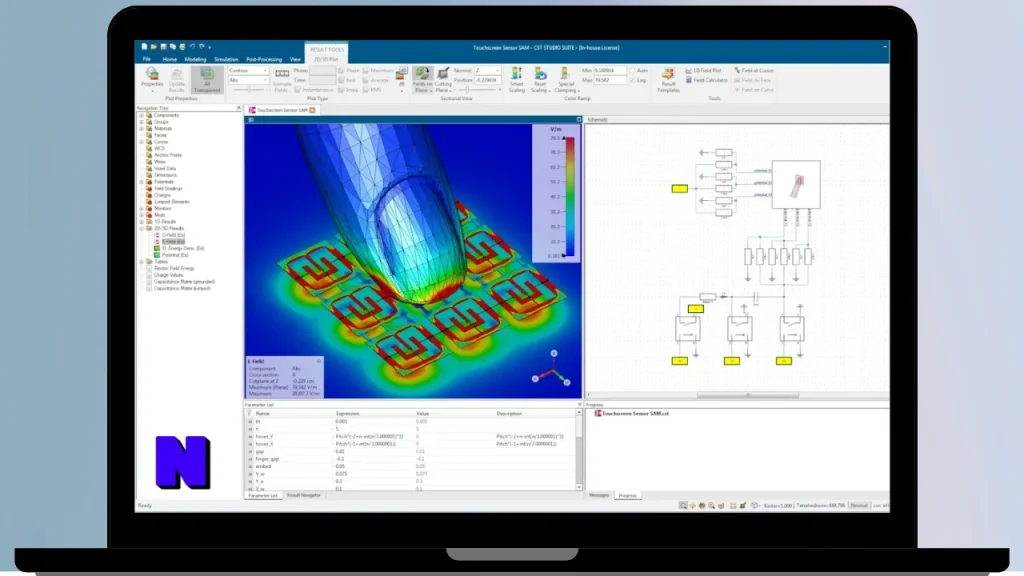This screenshot has width=1024, height=576.
Task: Expand the Tables tree node
Action: pyautogui.click(x=141, y=262)
